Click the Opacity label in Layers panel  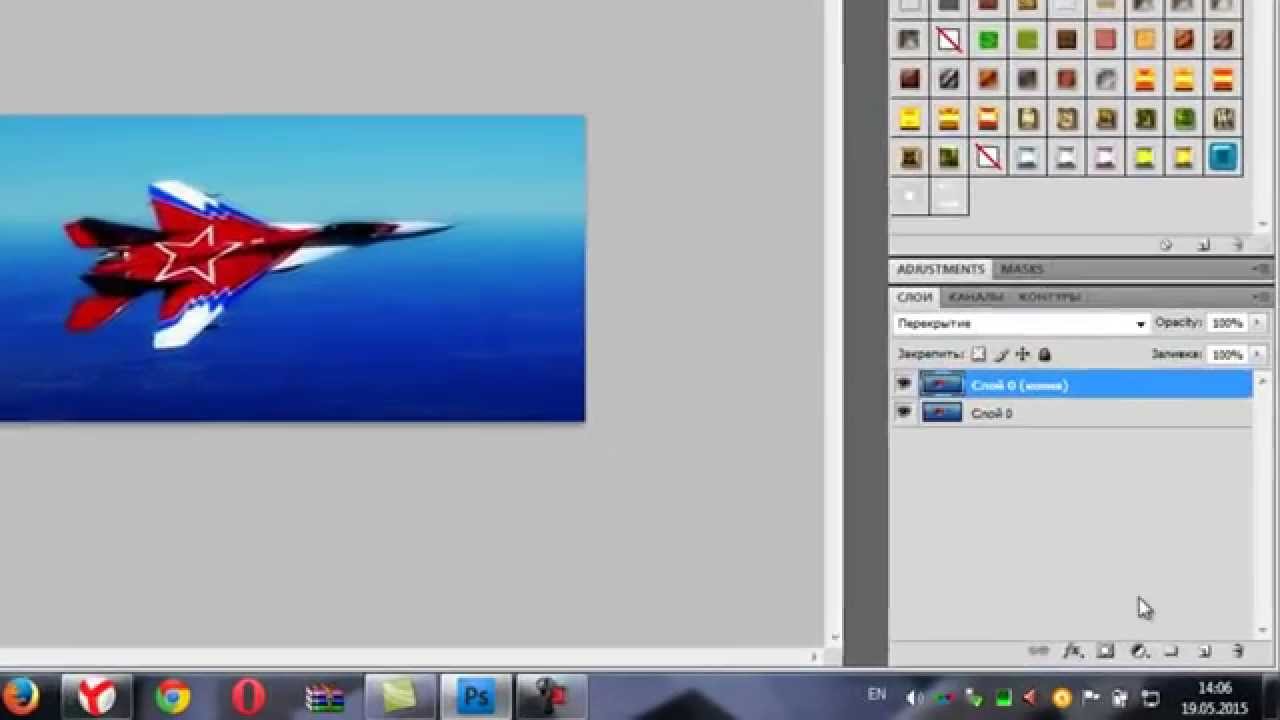[x=1178, y=323]
